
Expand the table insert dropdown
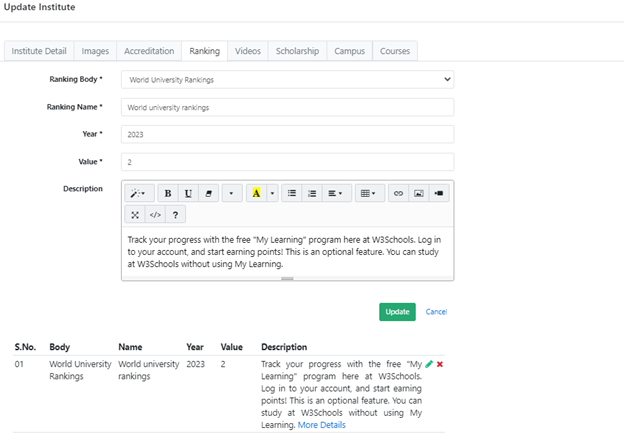coord(369,193)
